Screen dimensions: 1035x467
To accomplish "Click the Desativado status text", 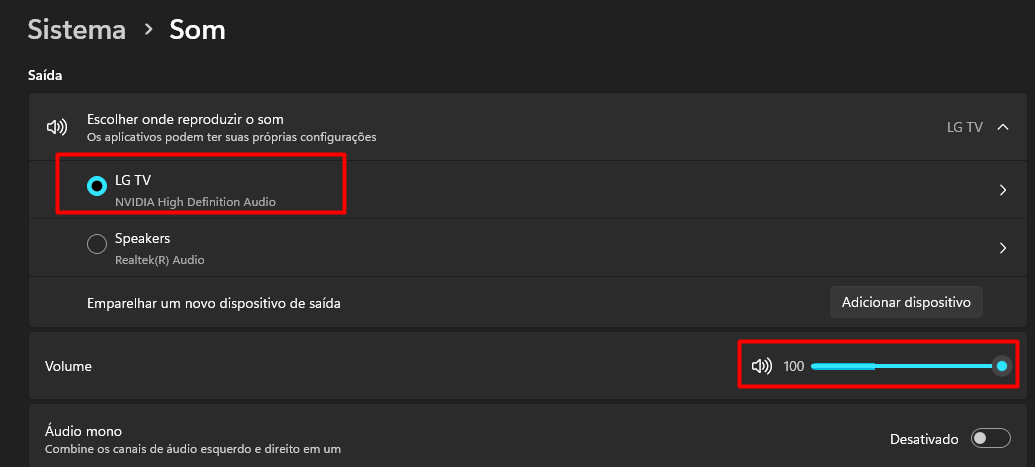I will 924,439.
